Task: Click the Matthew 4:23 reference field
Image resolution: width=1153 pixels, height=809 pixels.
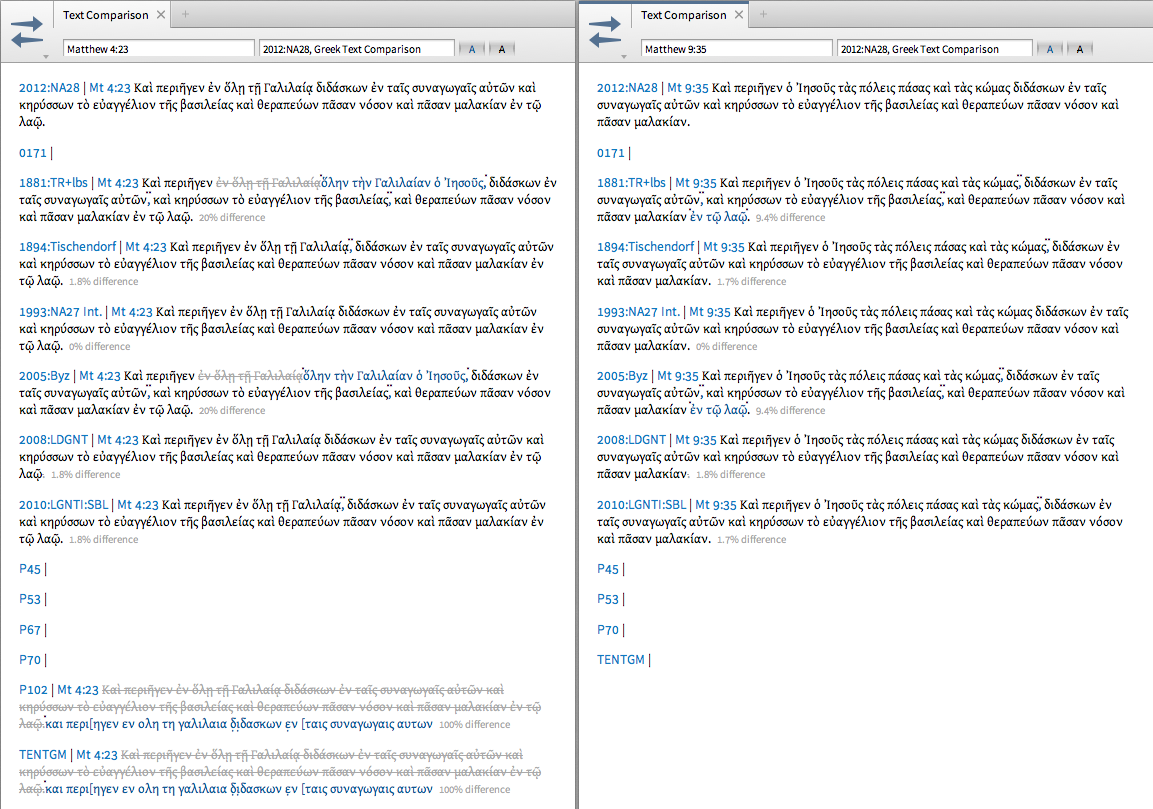Action: (159, 49)
